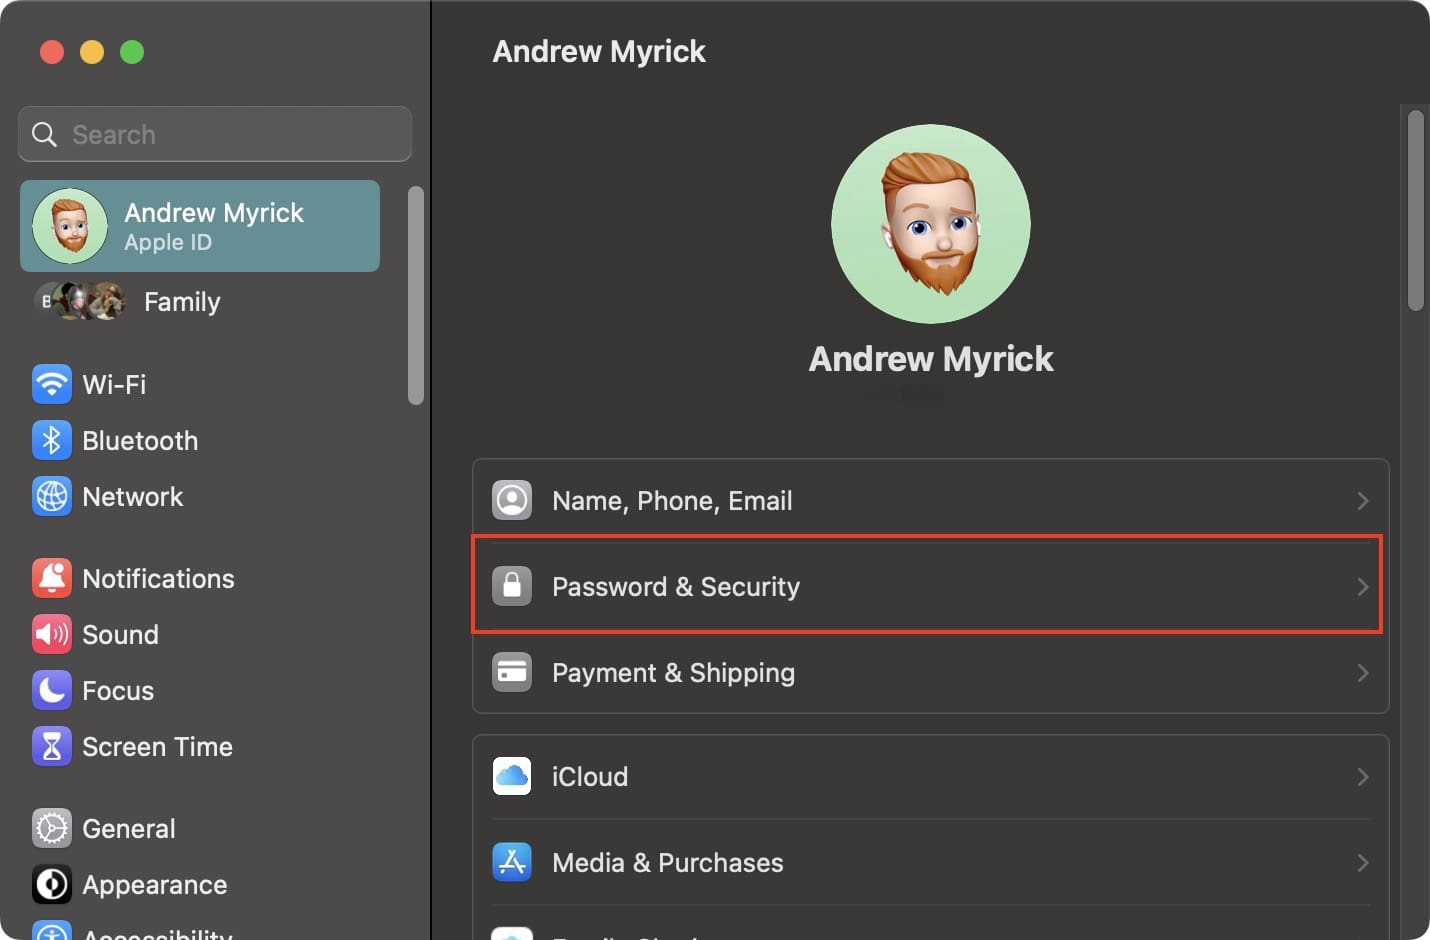Select the Notifications bell icon
The height and width of the screenshot is (940, 1430).
51,578
